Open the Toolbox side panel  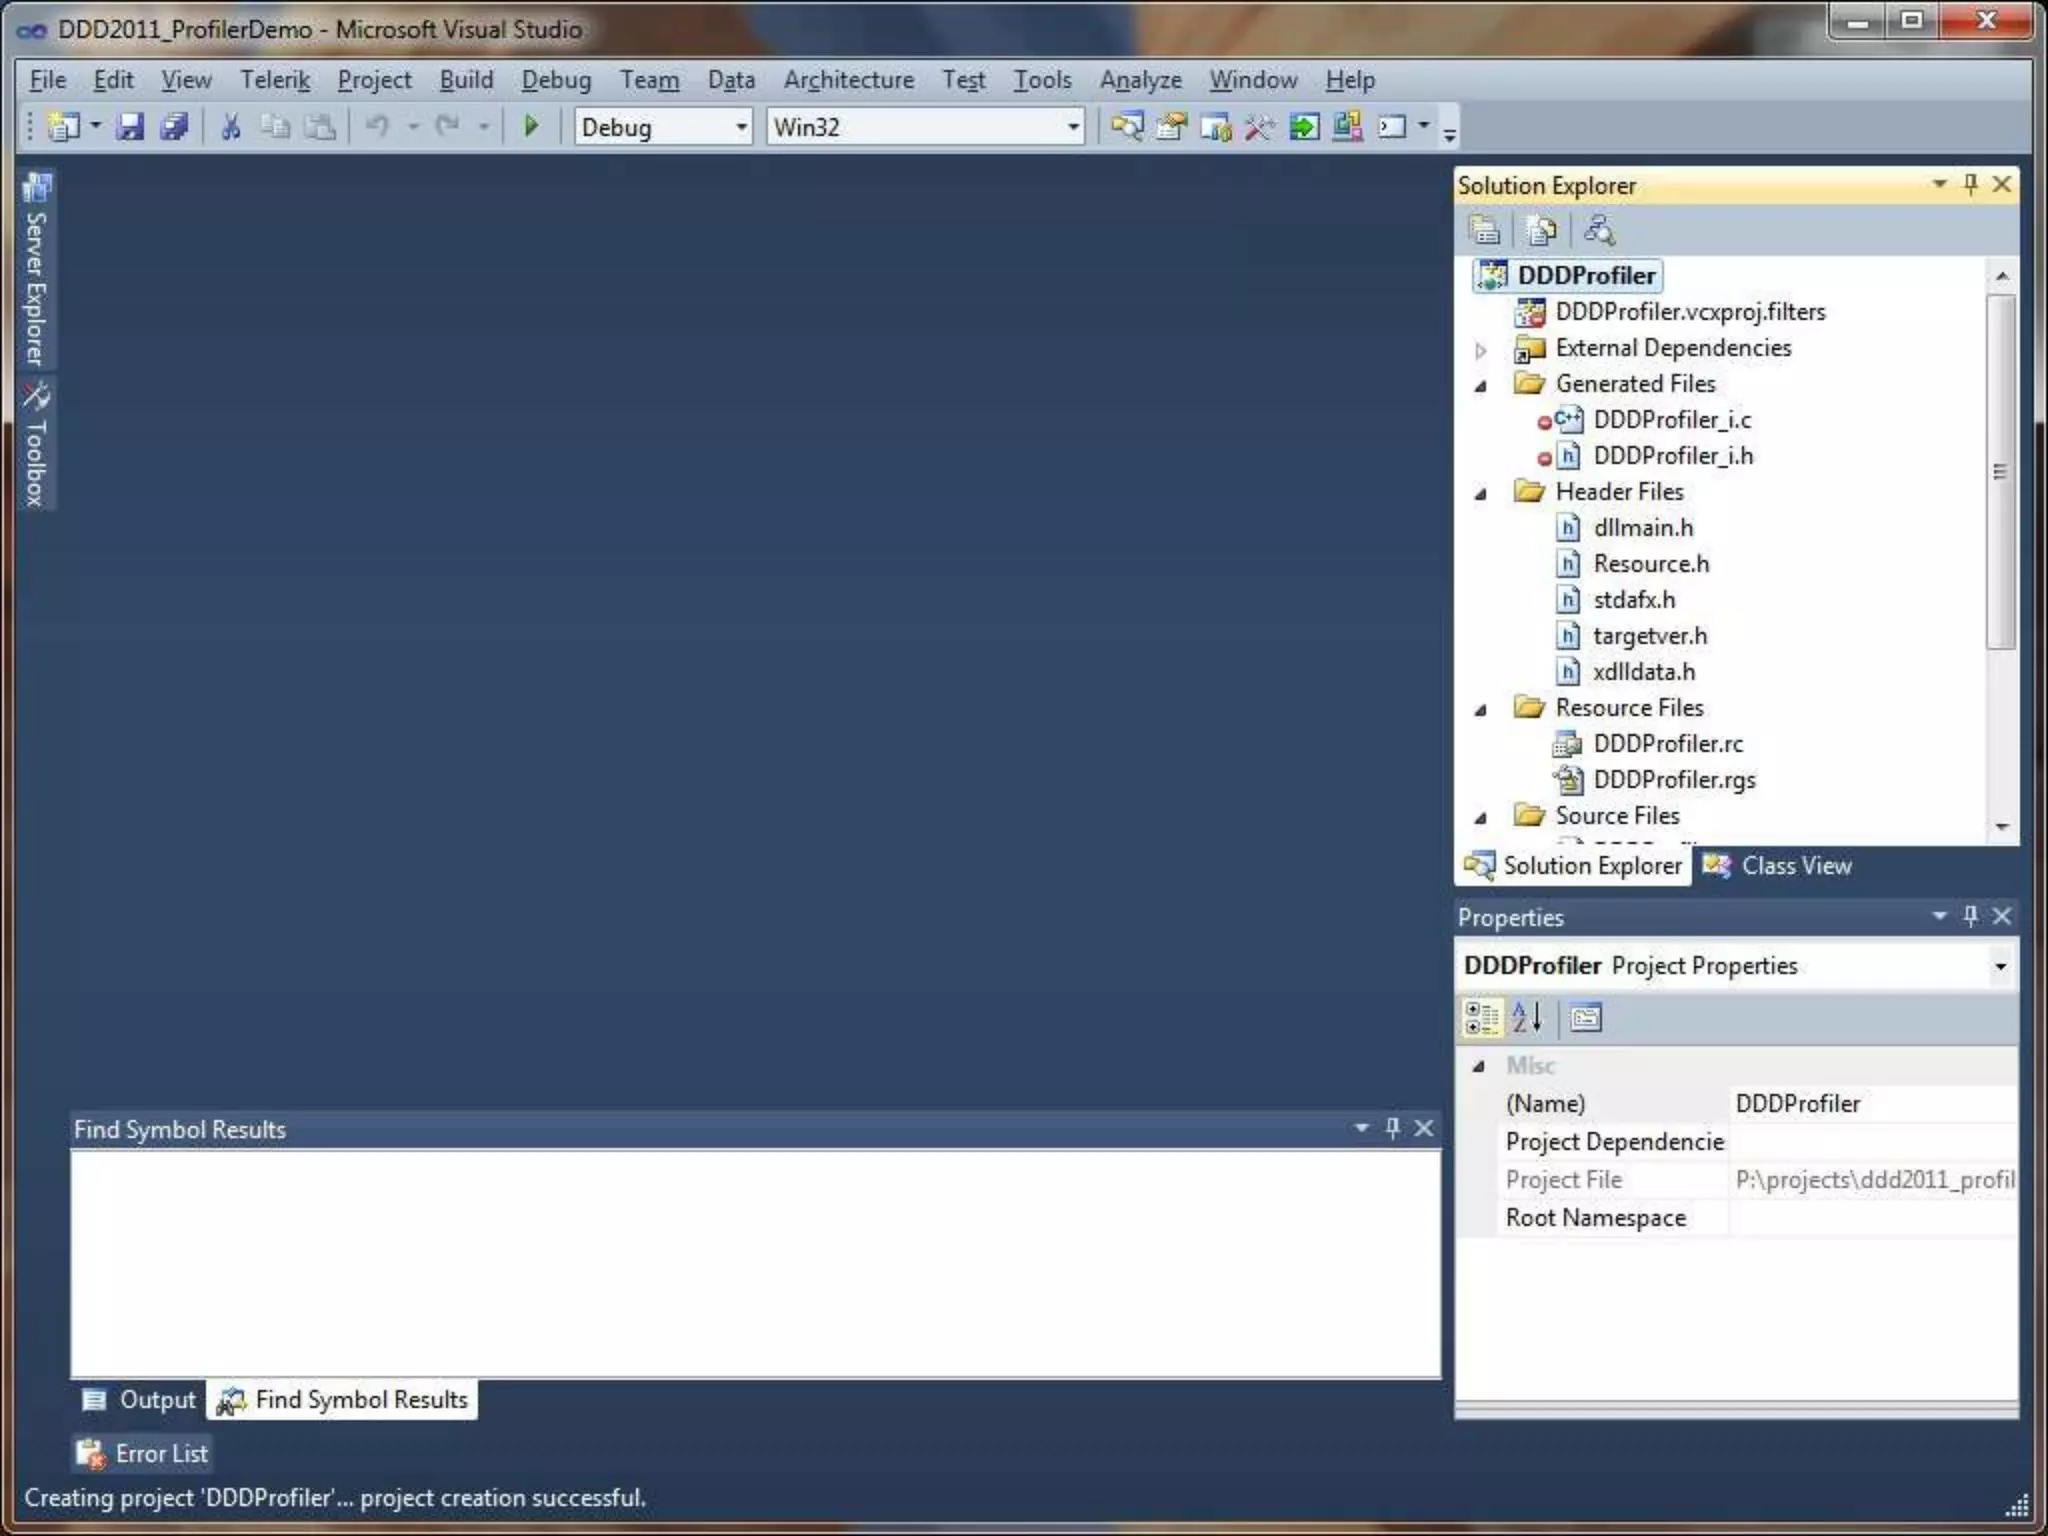tap(36, 446)
